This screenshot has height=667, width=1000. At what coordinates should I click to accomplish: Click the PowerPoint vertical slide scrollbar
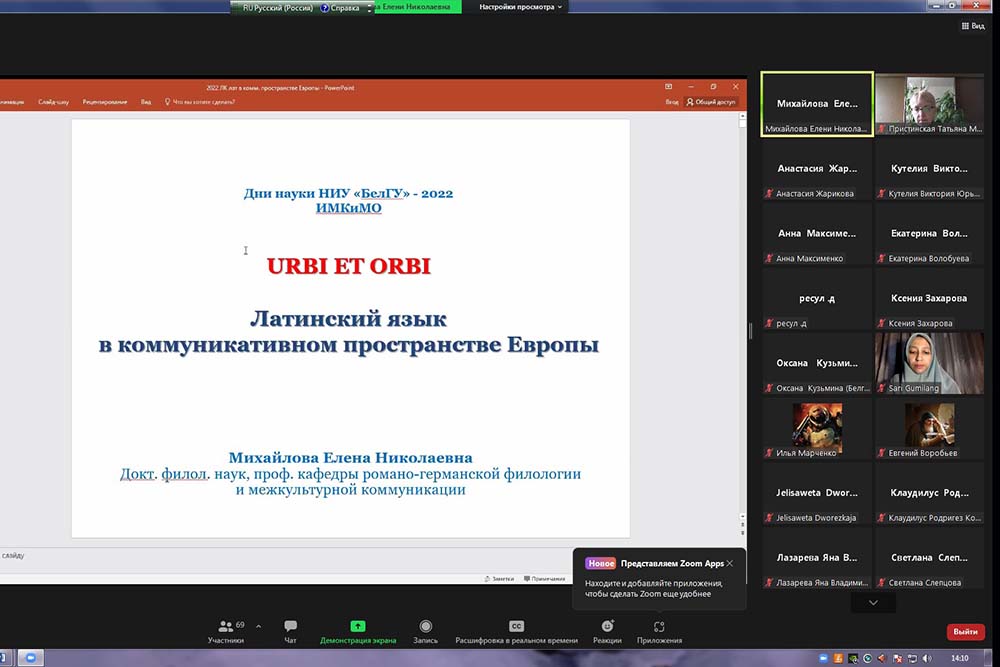[741, 300]
